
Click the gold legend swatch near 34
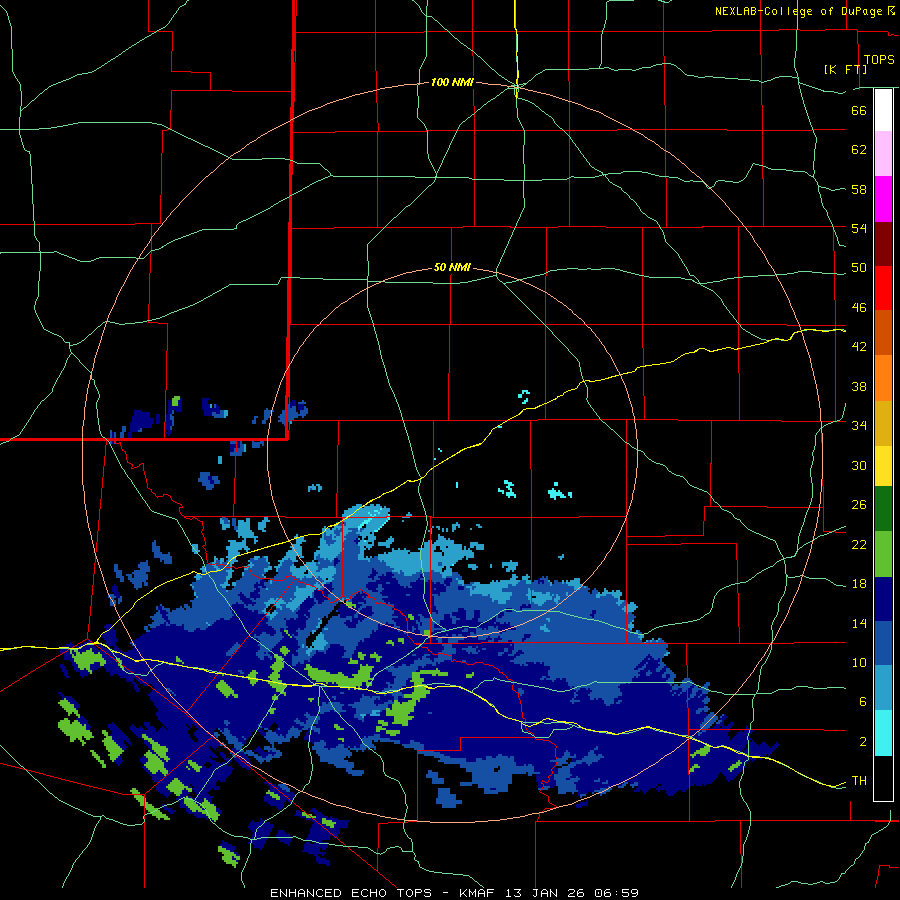(883, 424)
